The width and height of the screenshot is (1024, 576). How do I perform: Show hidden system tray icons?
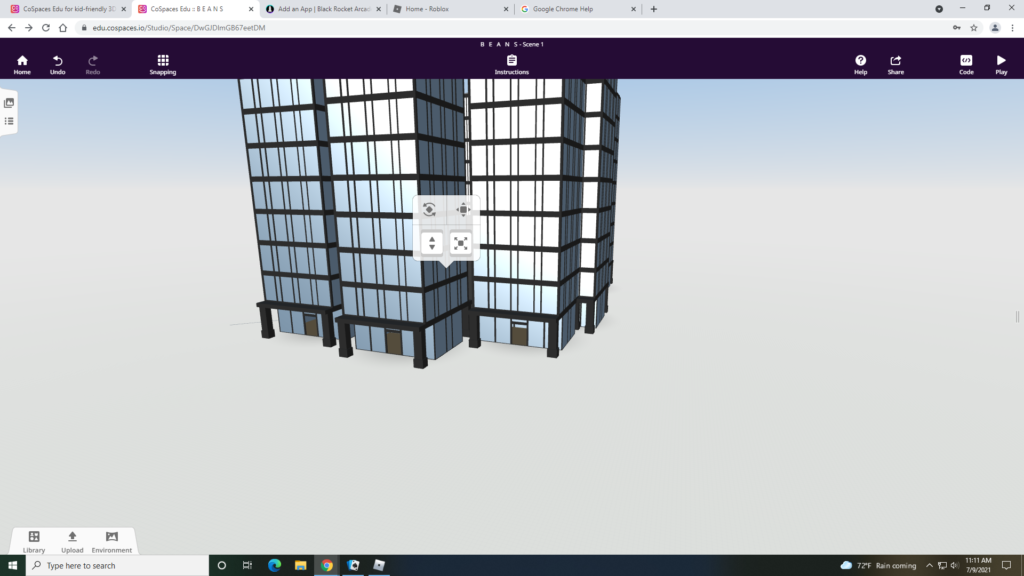[x=929, y=566]
